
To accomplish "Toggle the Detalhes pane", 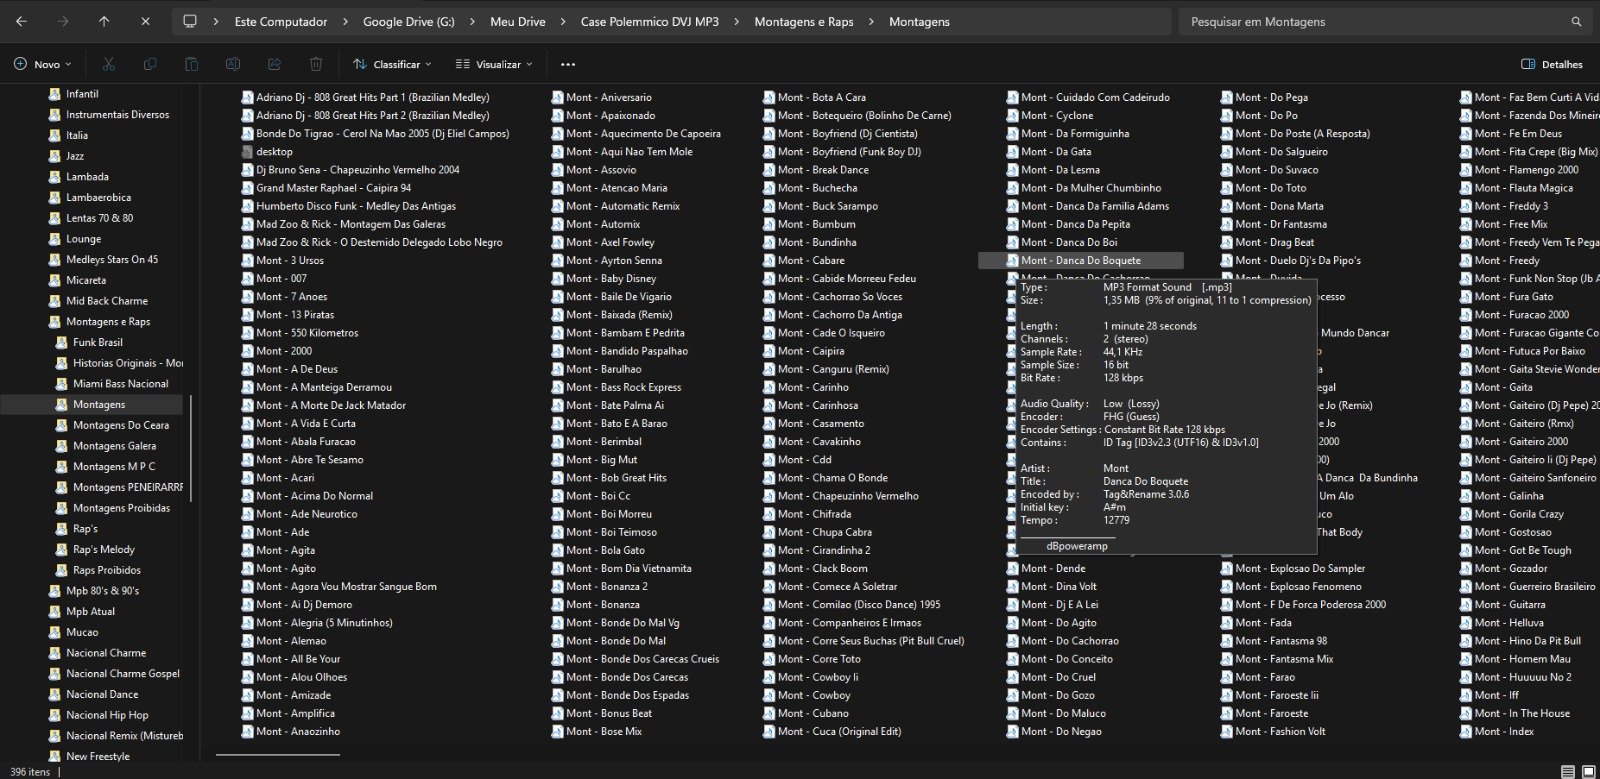I will click(1551, 64).
